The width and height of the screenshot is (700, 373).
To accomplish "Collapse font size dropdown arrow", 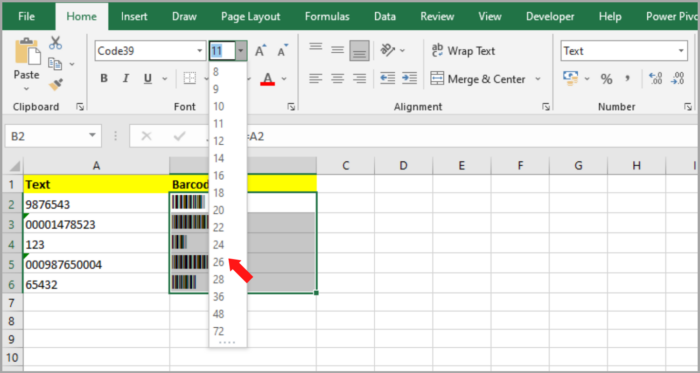I will pyautogui.click(x=241, y=51).
